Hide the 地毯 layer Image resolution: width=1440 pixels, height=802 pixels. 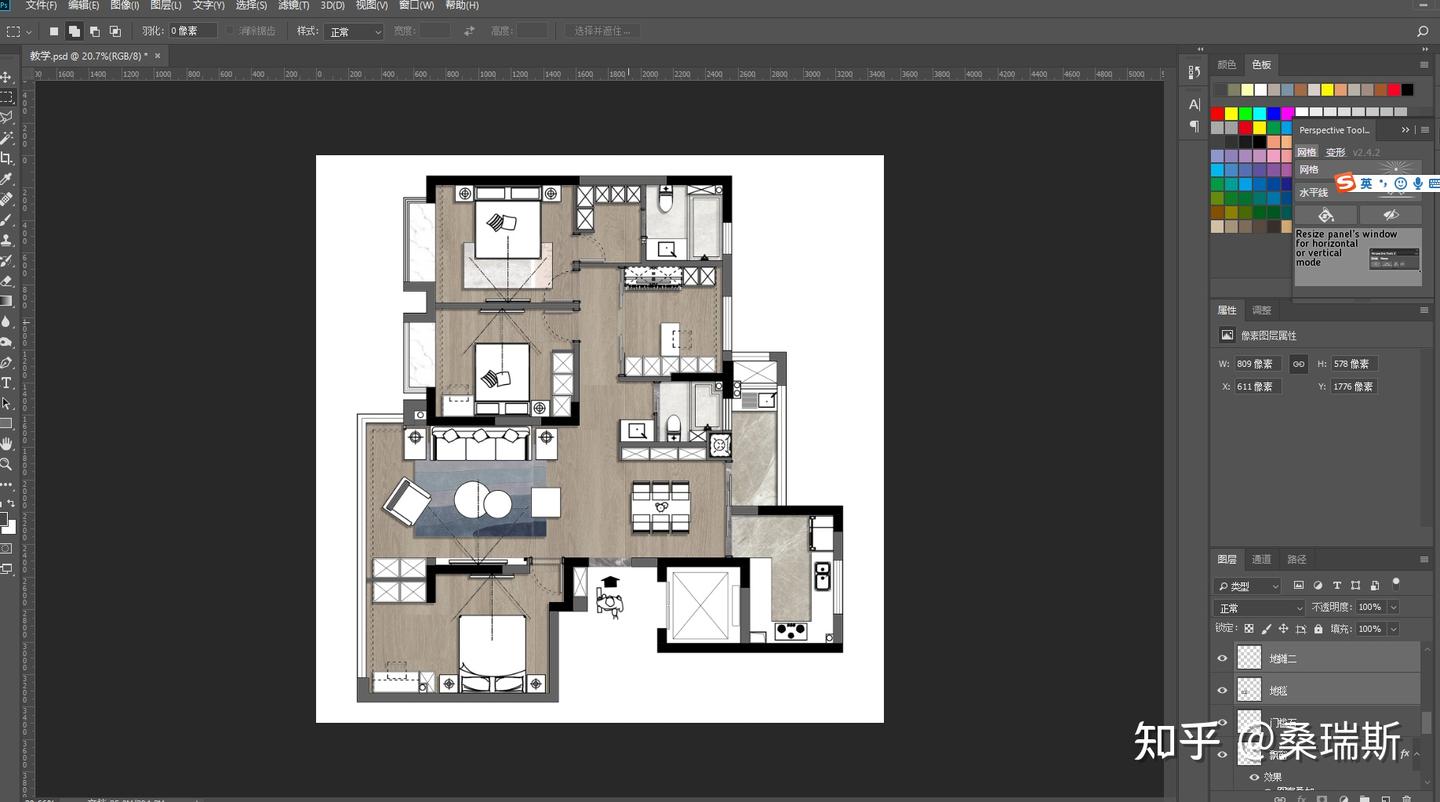[x=1222, y=690]
